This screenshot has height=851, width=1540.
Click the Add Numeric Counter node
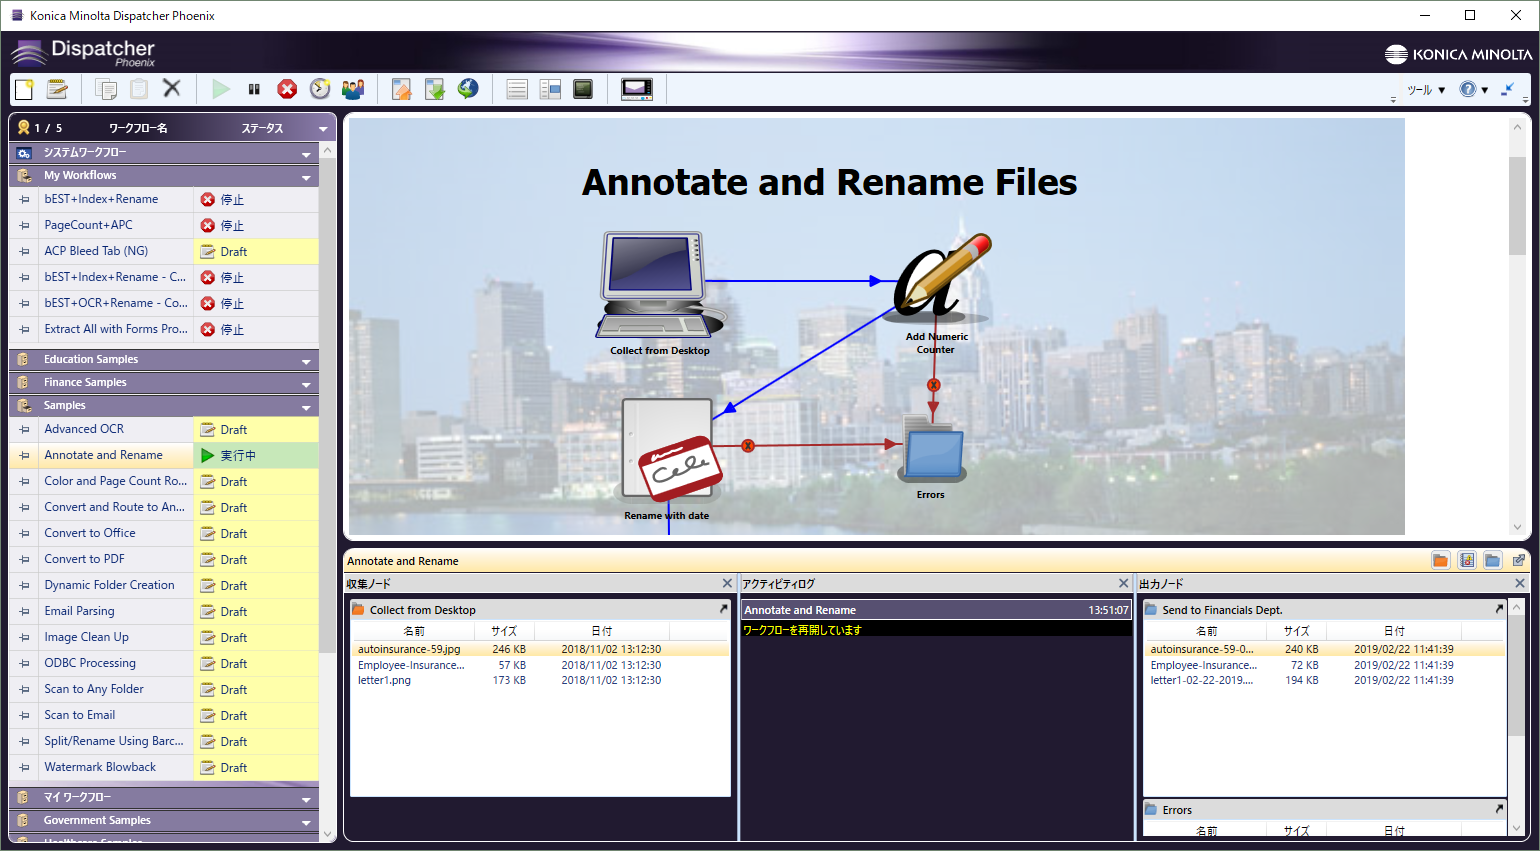pyautogui.click(x=937, y=280)
